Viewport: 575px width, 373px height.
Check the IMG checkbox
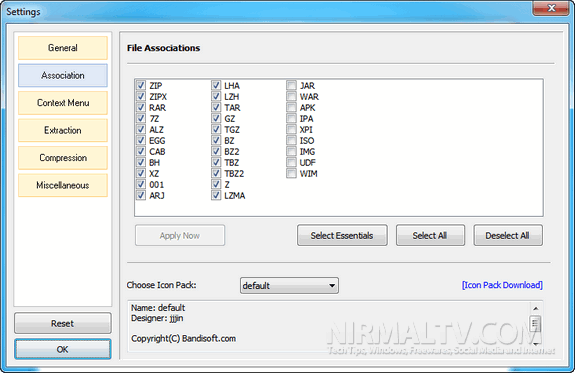point(292,151)
